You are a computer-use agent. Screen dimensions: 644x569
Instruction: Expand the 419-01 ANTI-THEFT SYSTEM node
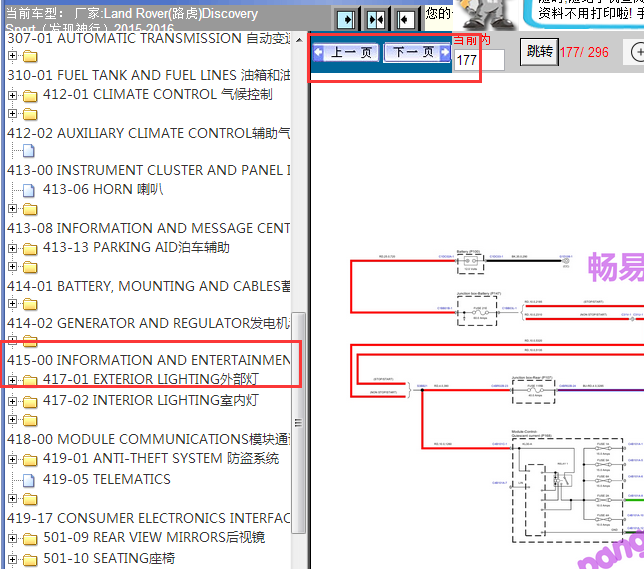(12, 459)
